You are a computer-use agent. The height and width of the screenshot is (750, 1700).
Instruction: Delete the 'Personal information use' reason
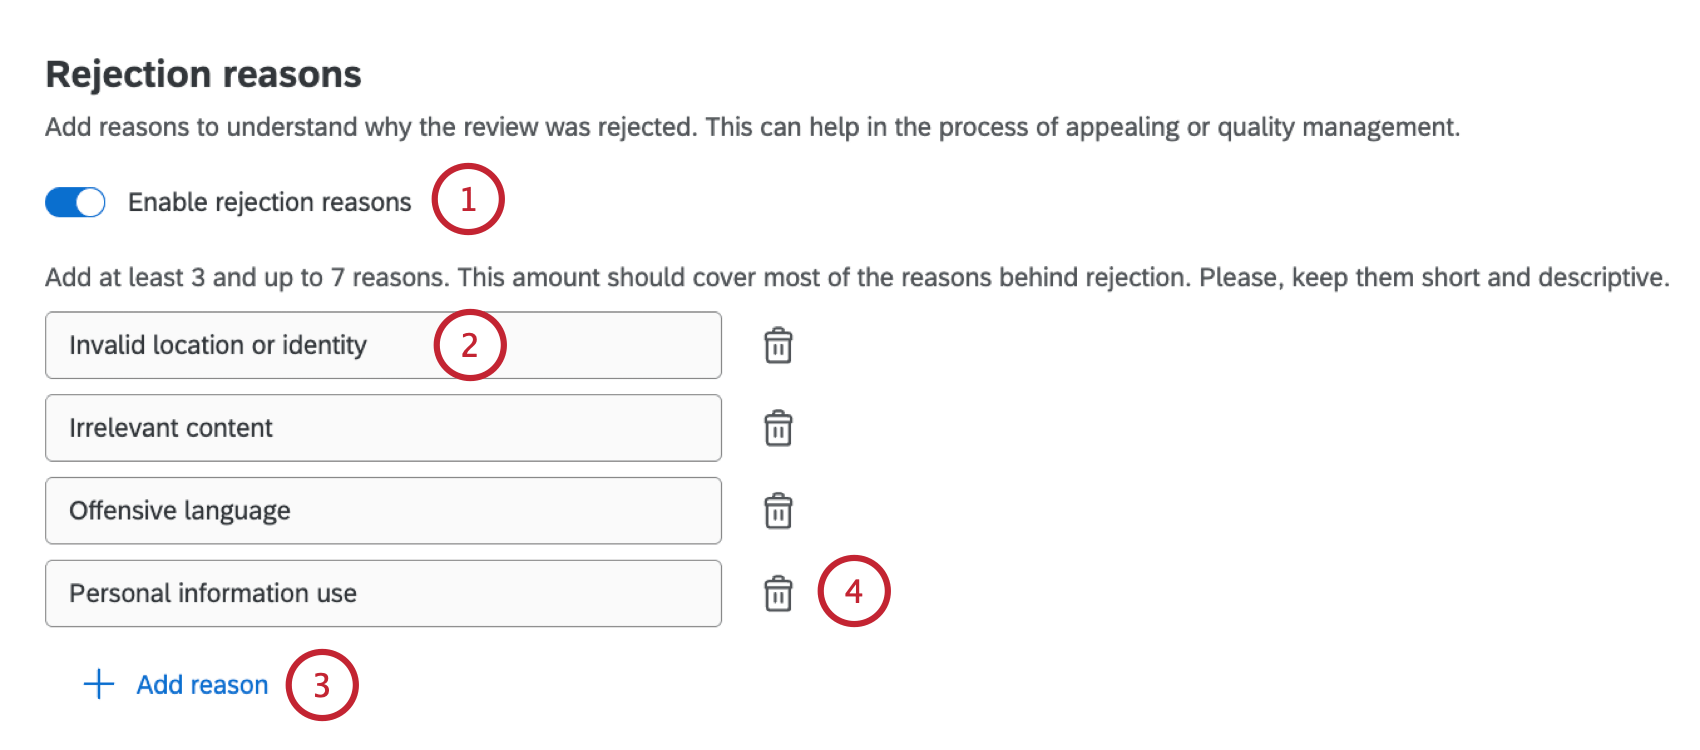click(778, 594)
